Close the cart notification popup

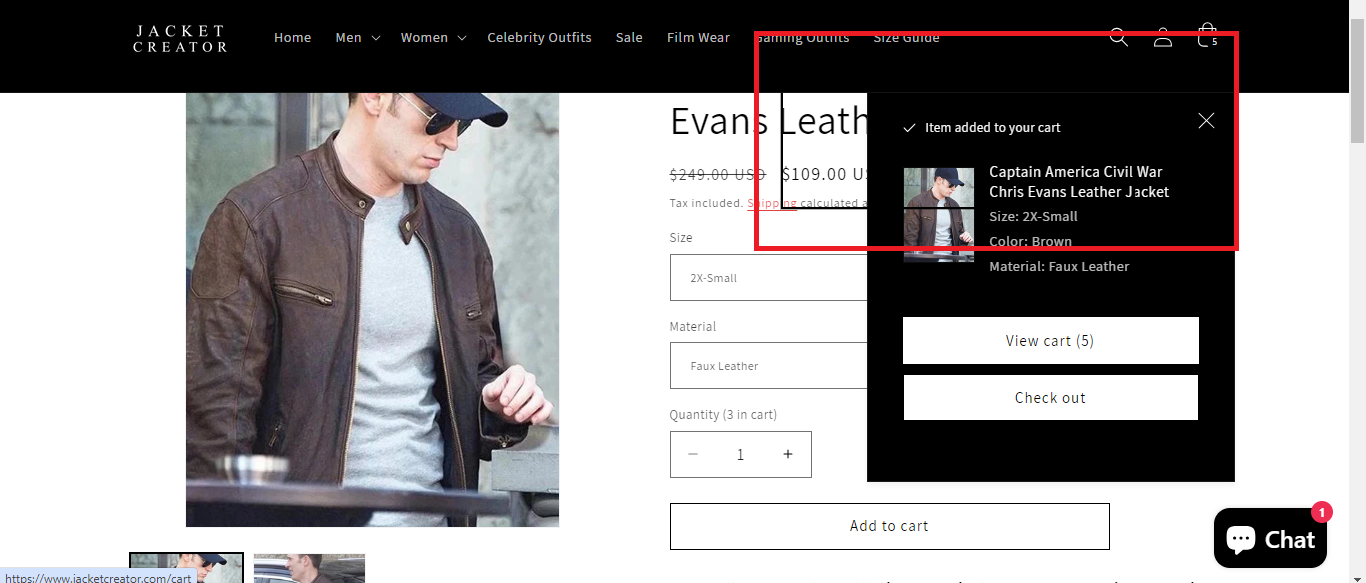[x=1206, y=120]
